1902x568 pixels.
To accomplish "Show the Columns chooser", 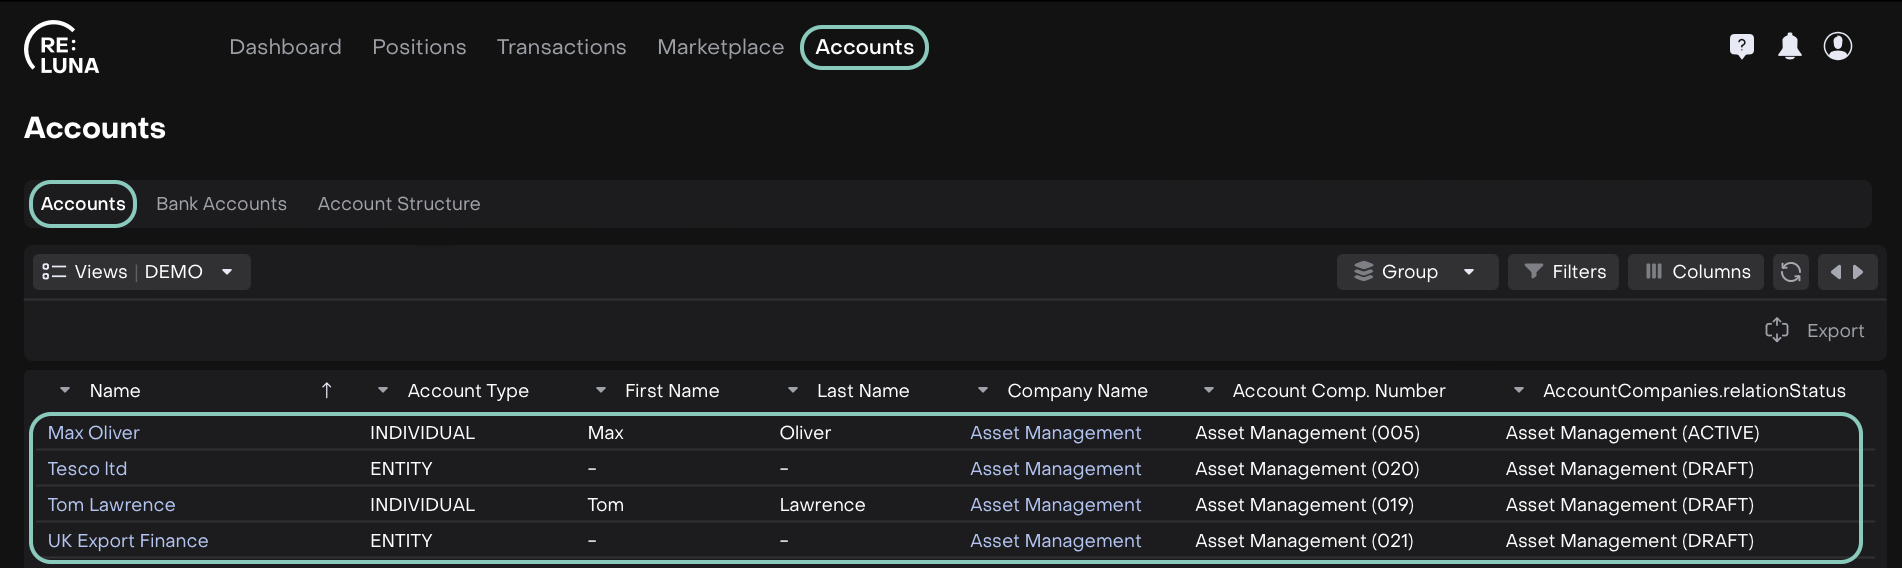I will coord(1696,272).
